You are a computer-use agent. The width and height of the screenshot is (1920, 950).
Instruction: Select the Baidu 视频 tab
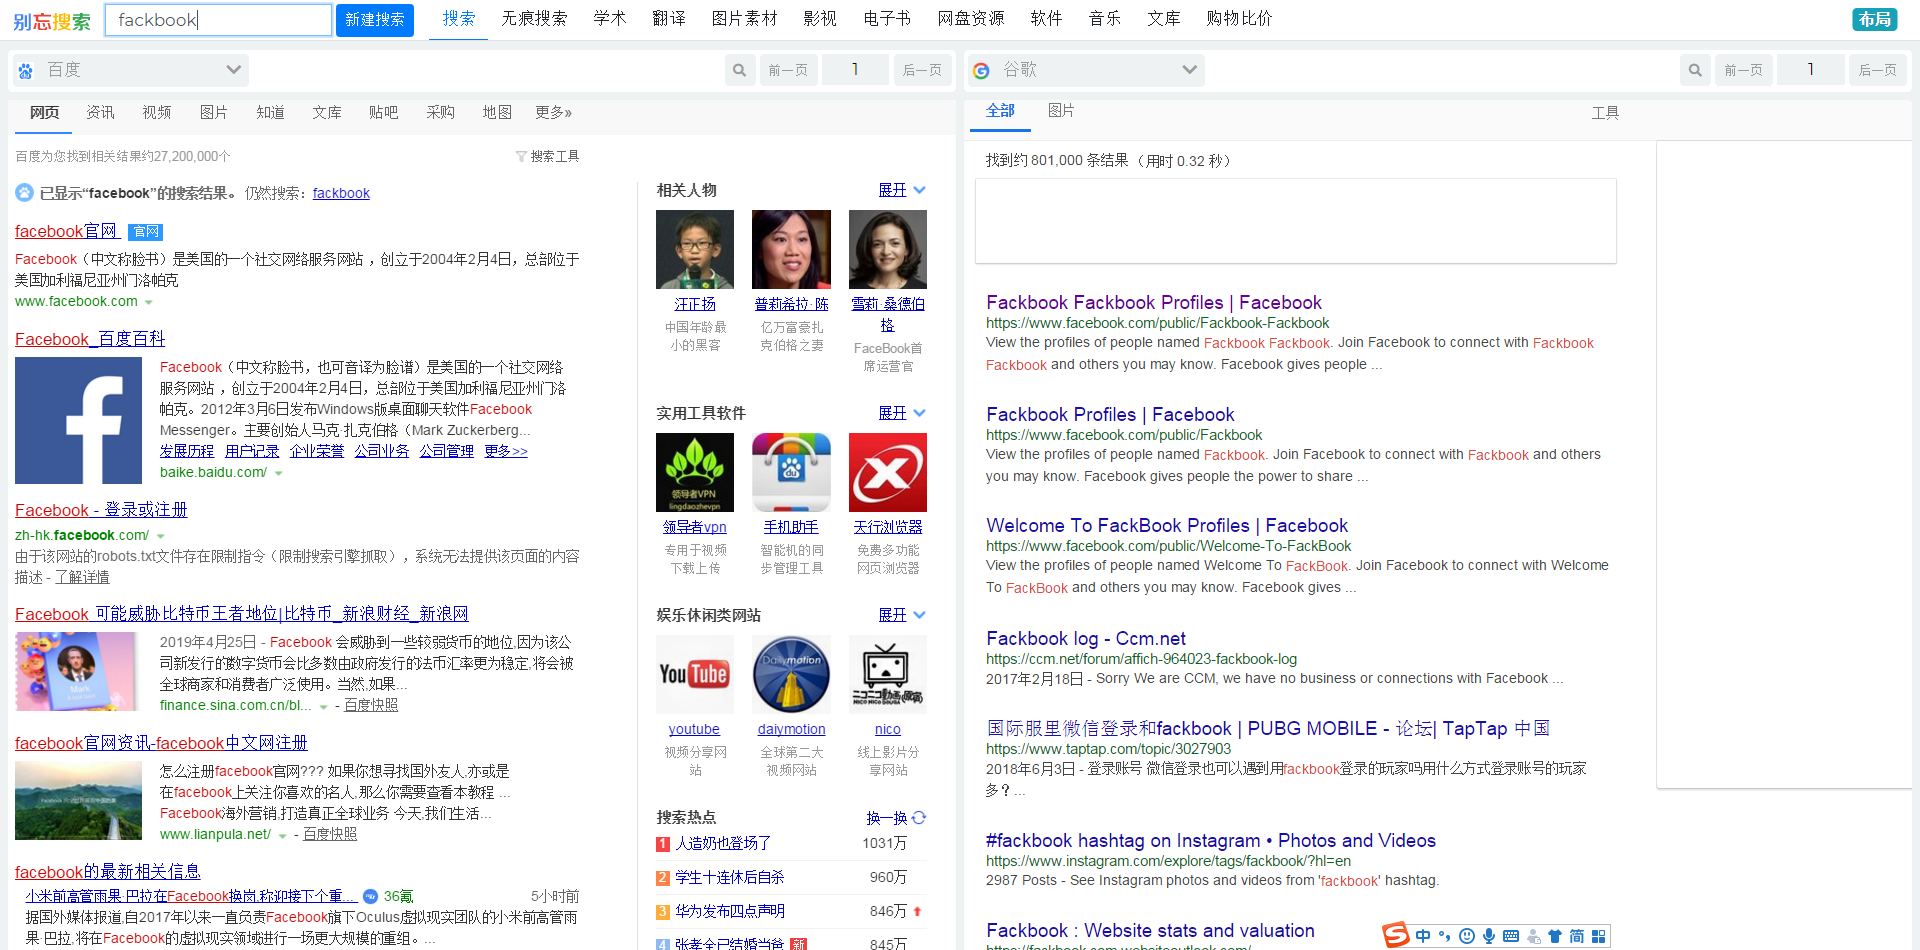click(157, 112)
